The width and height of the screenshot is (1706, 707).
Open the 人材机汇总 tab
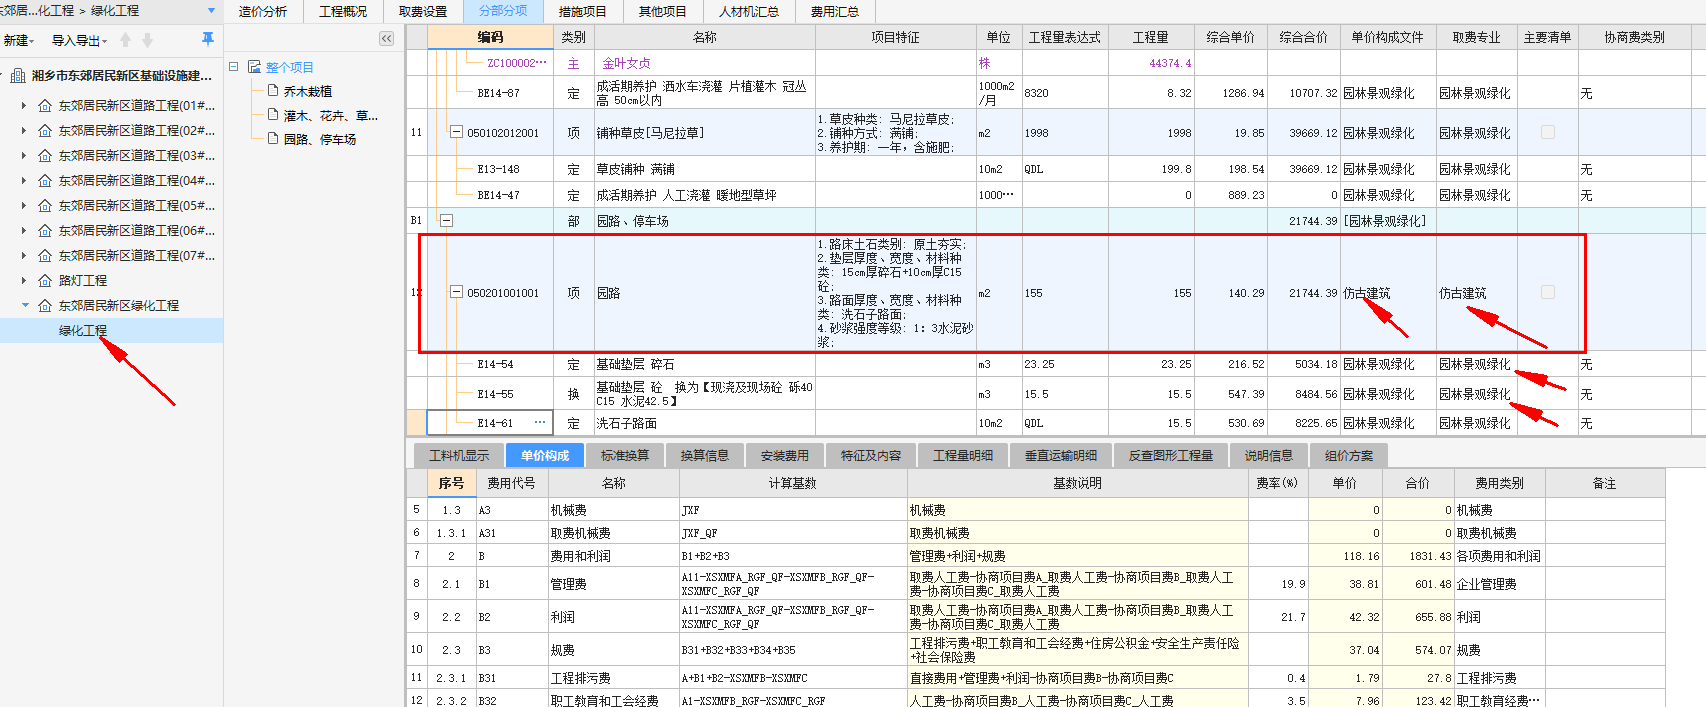click(x=749, y=11)
